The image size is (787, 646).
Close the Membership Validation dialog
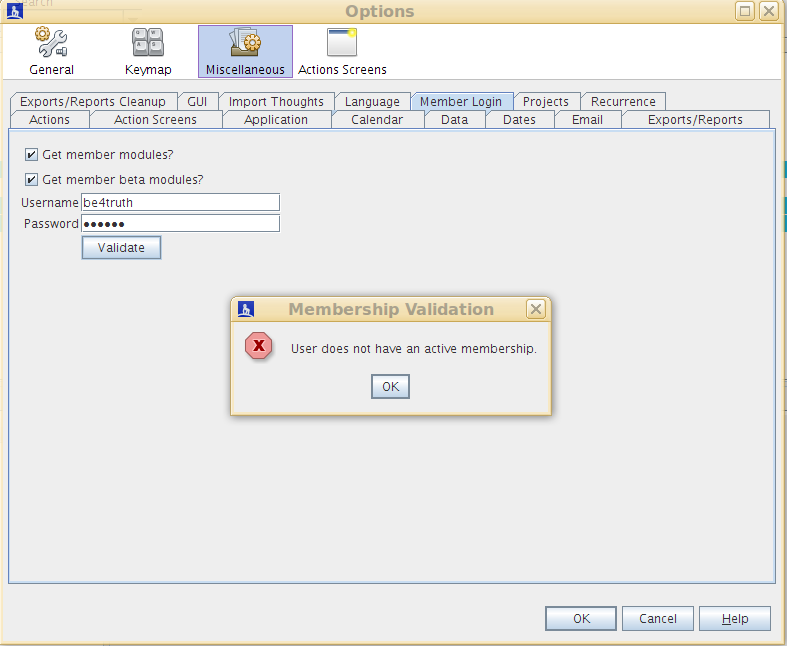(536, 309)
